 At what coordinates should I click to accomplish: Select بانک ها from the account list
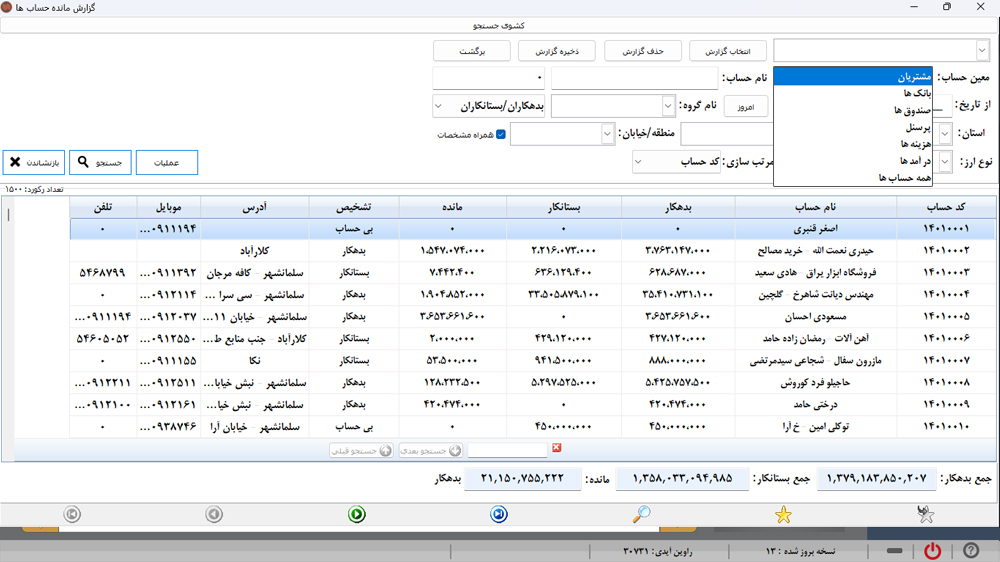(916, 93)
